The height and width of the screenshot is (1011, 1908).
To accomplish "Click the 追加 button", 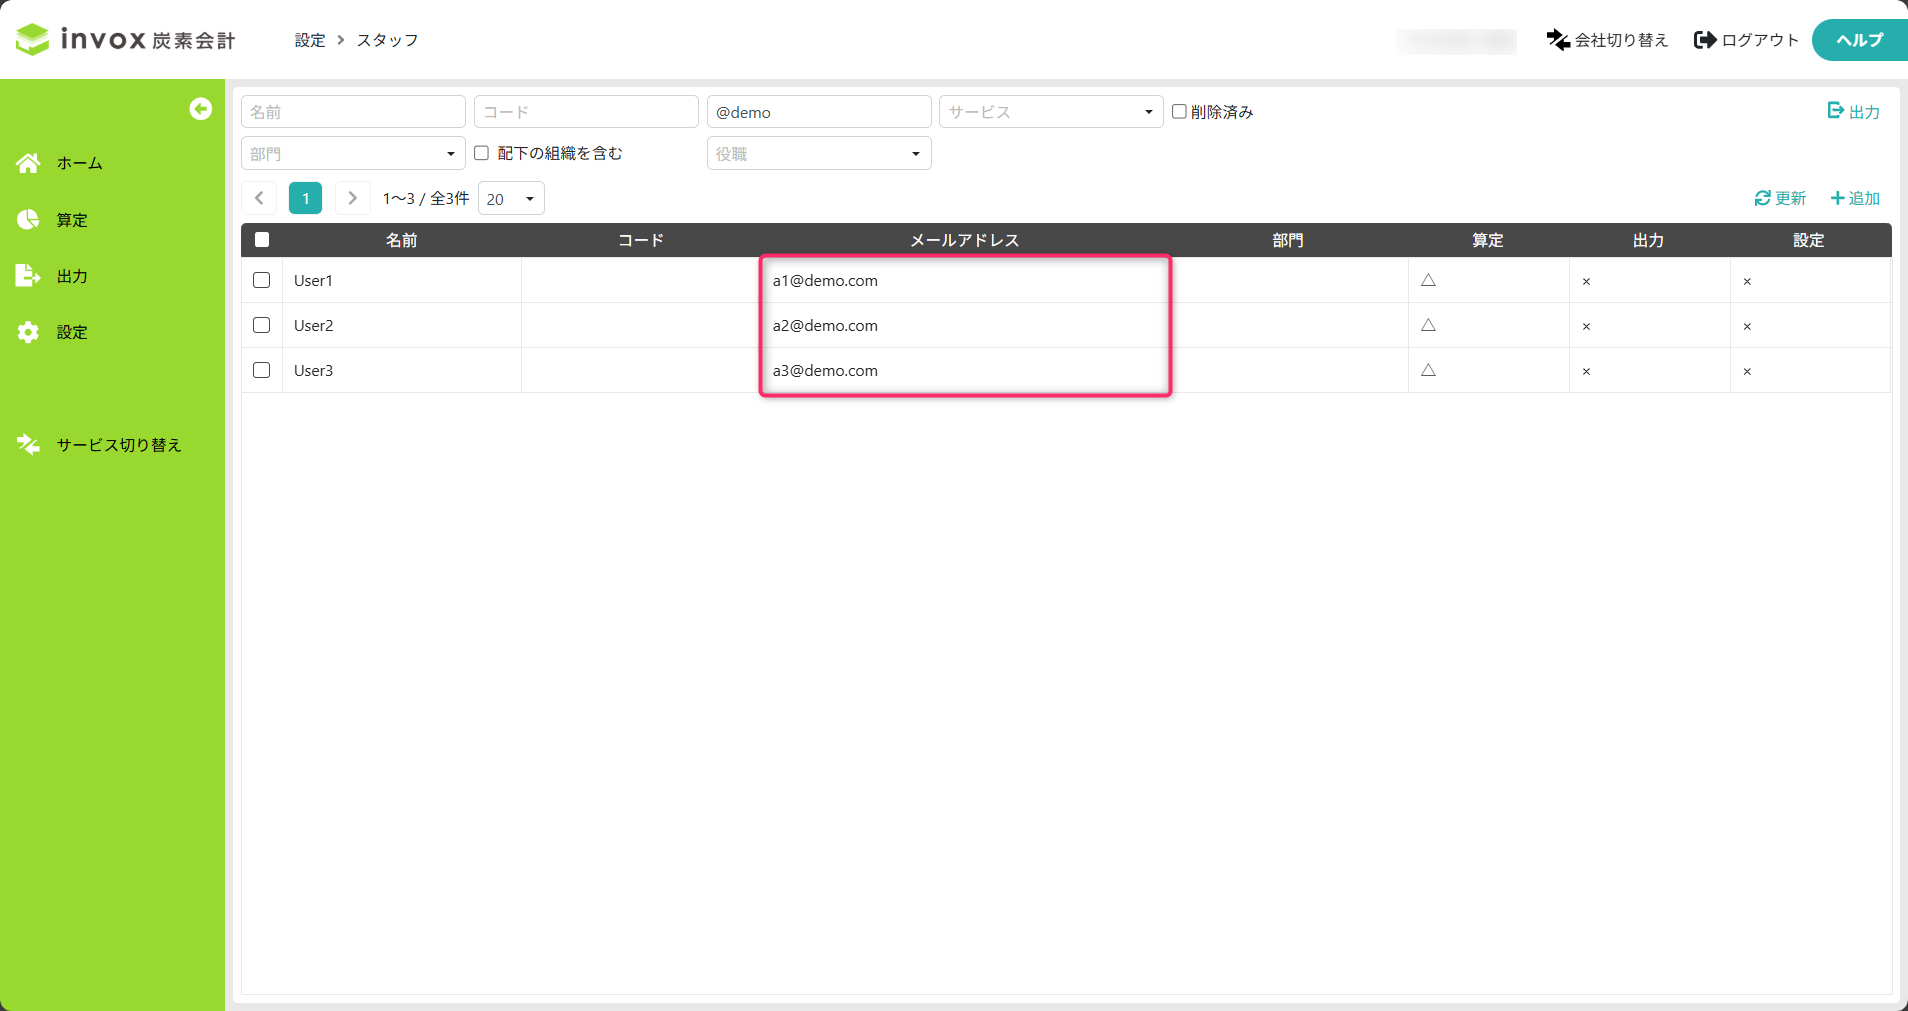I will [x=1855, y=199].
